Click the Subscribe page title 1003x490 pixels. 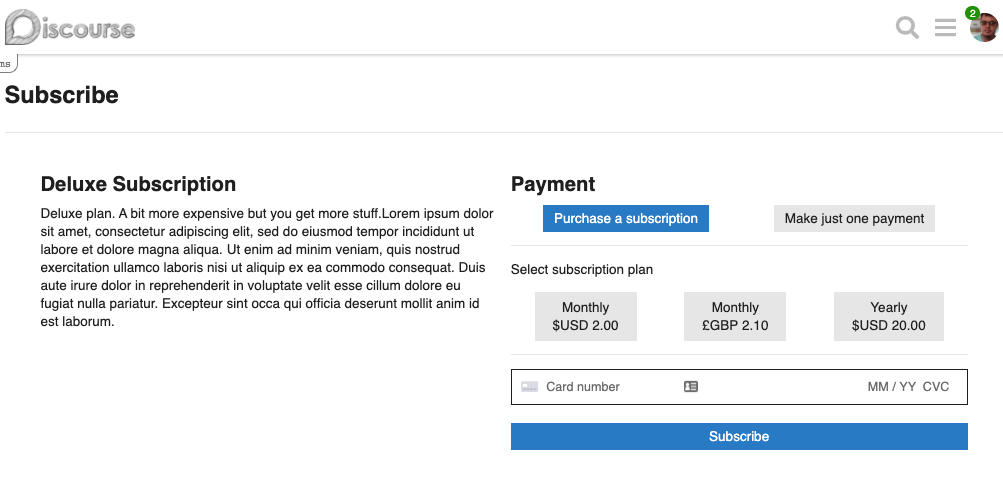[61, 95]
